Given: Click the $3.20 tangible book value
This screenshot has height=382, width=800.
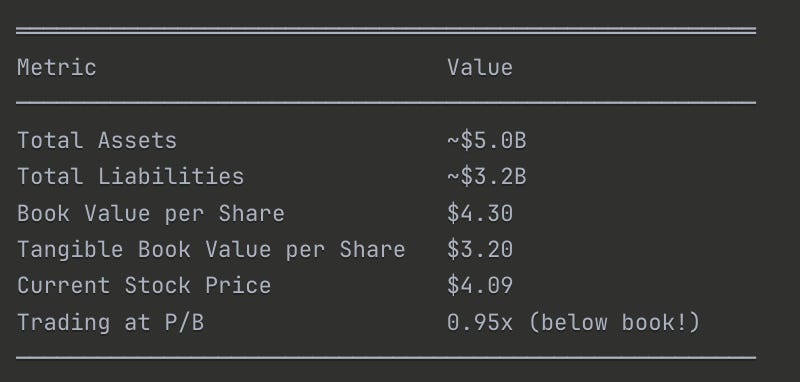Looking at the screenshot, I should pyautogui.click(x=480, y=250).
